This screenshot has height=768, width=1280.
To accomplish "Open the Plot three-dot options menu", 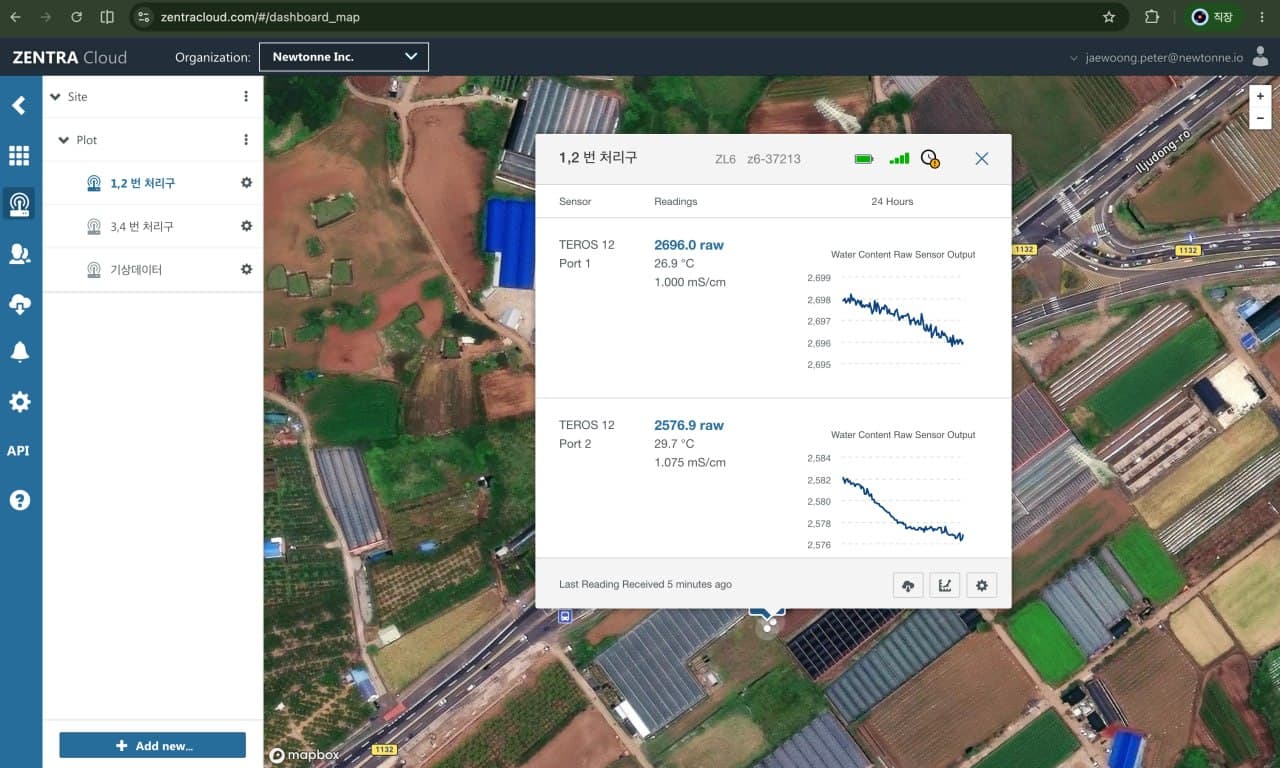I will click(x=246, y=140).
